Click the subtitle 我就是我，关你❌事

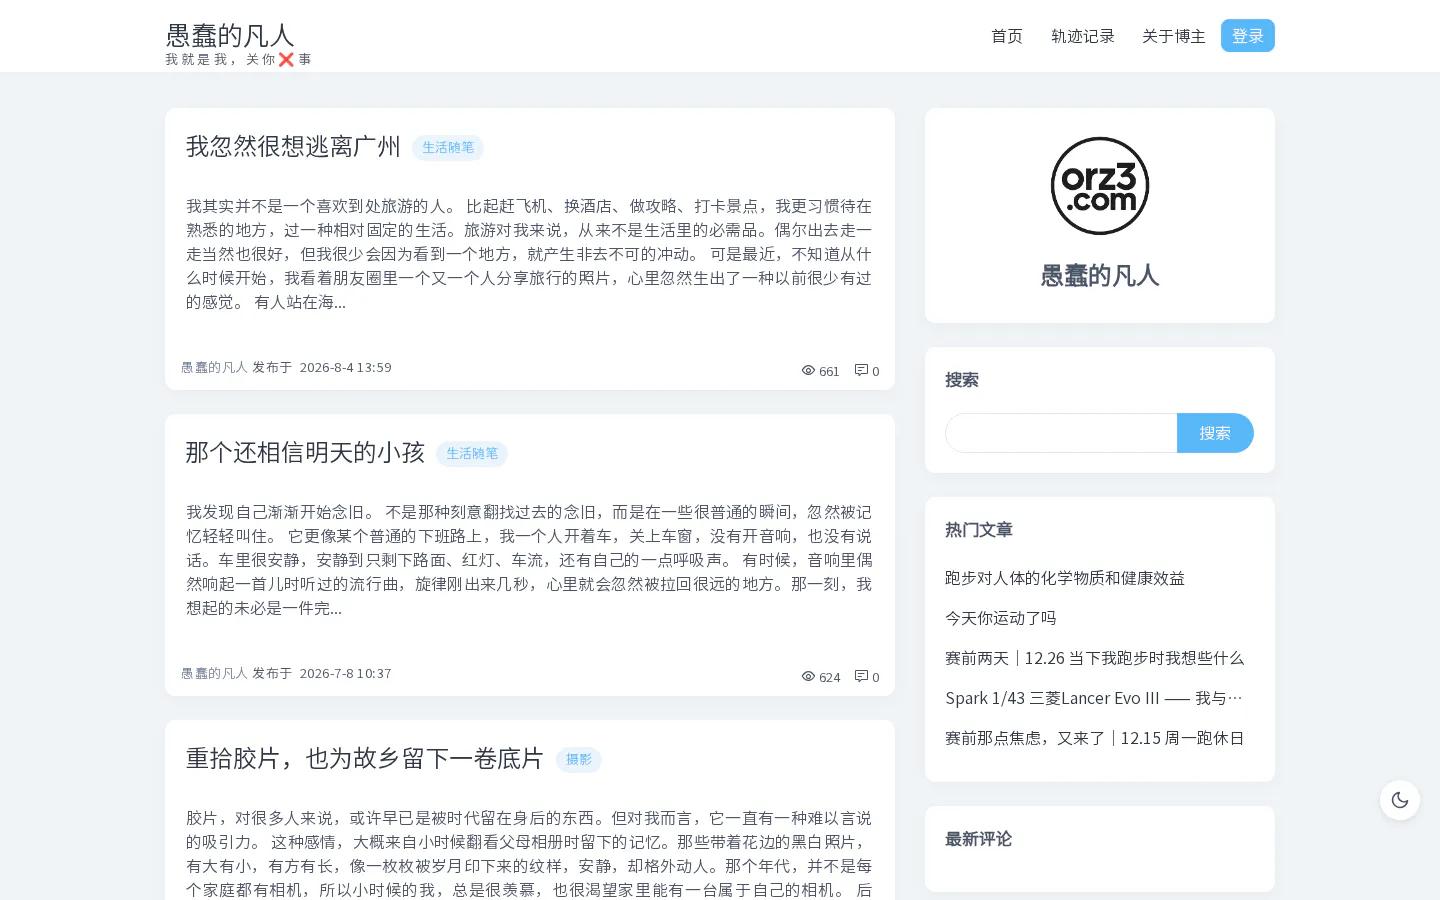238,59
